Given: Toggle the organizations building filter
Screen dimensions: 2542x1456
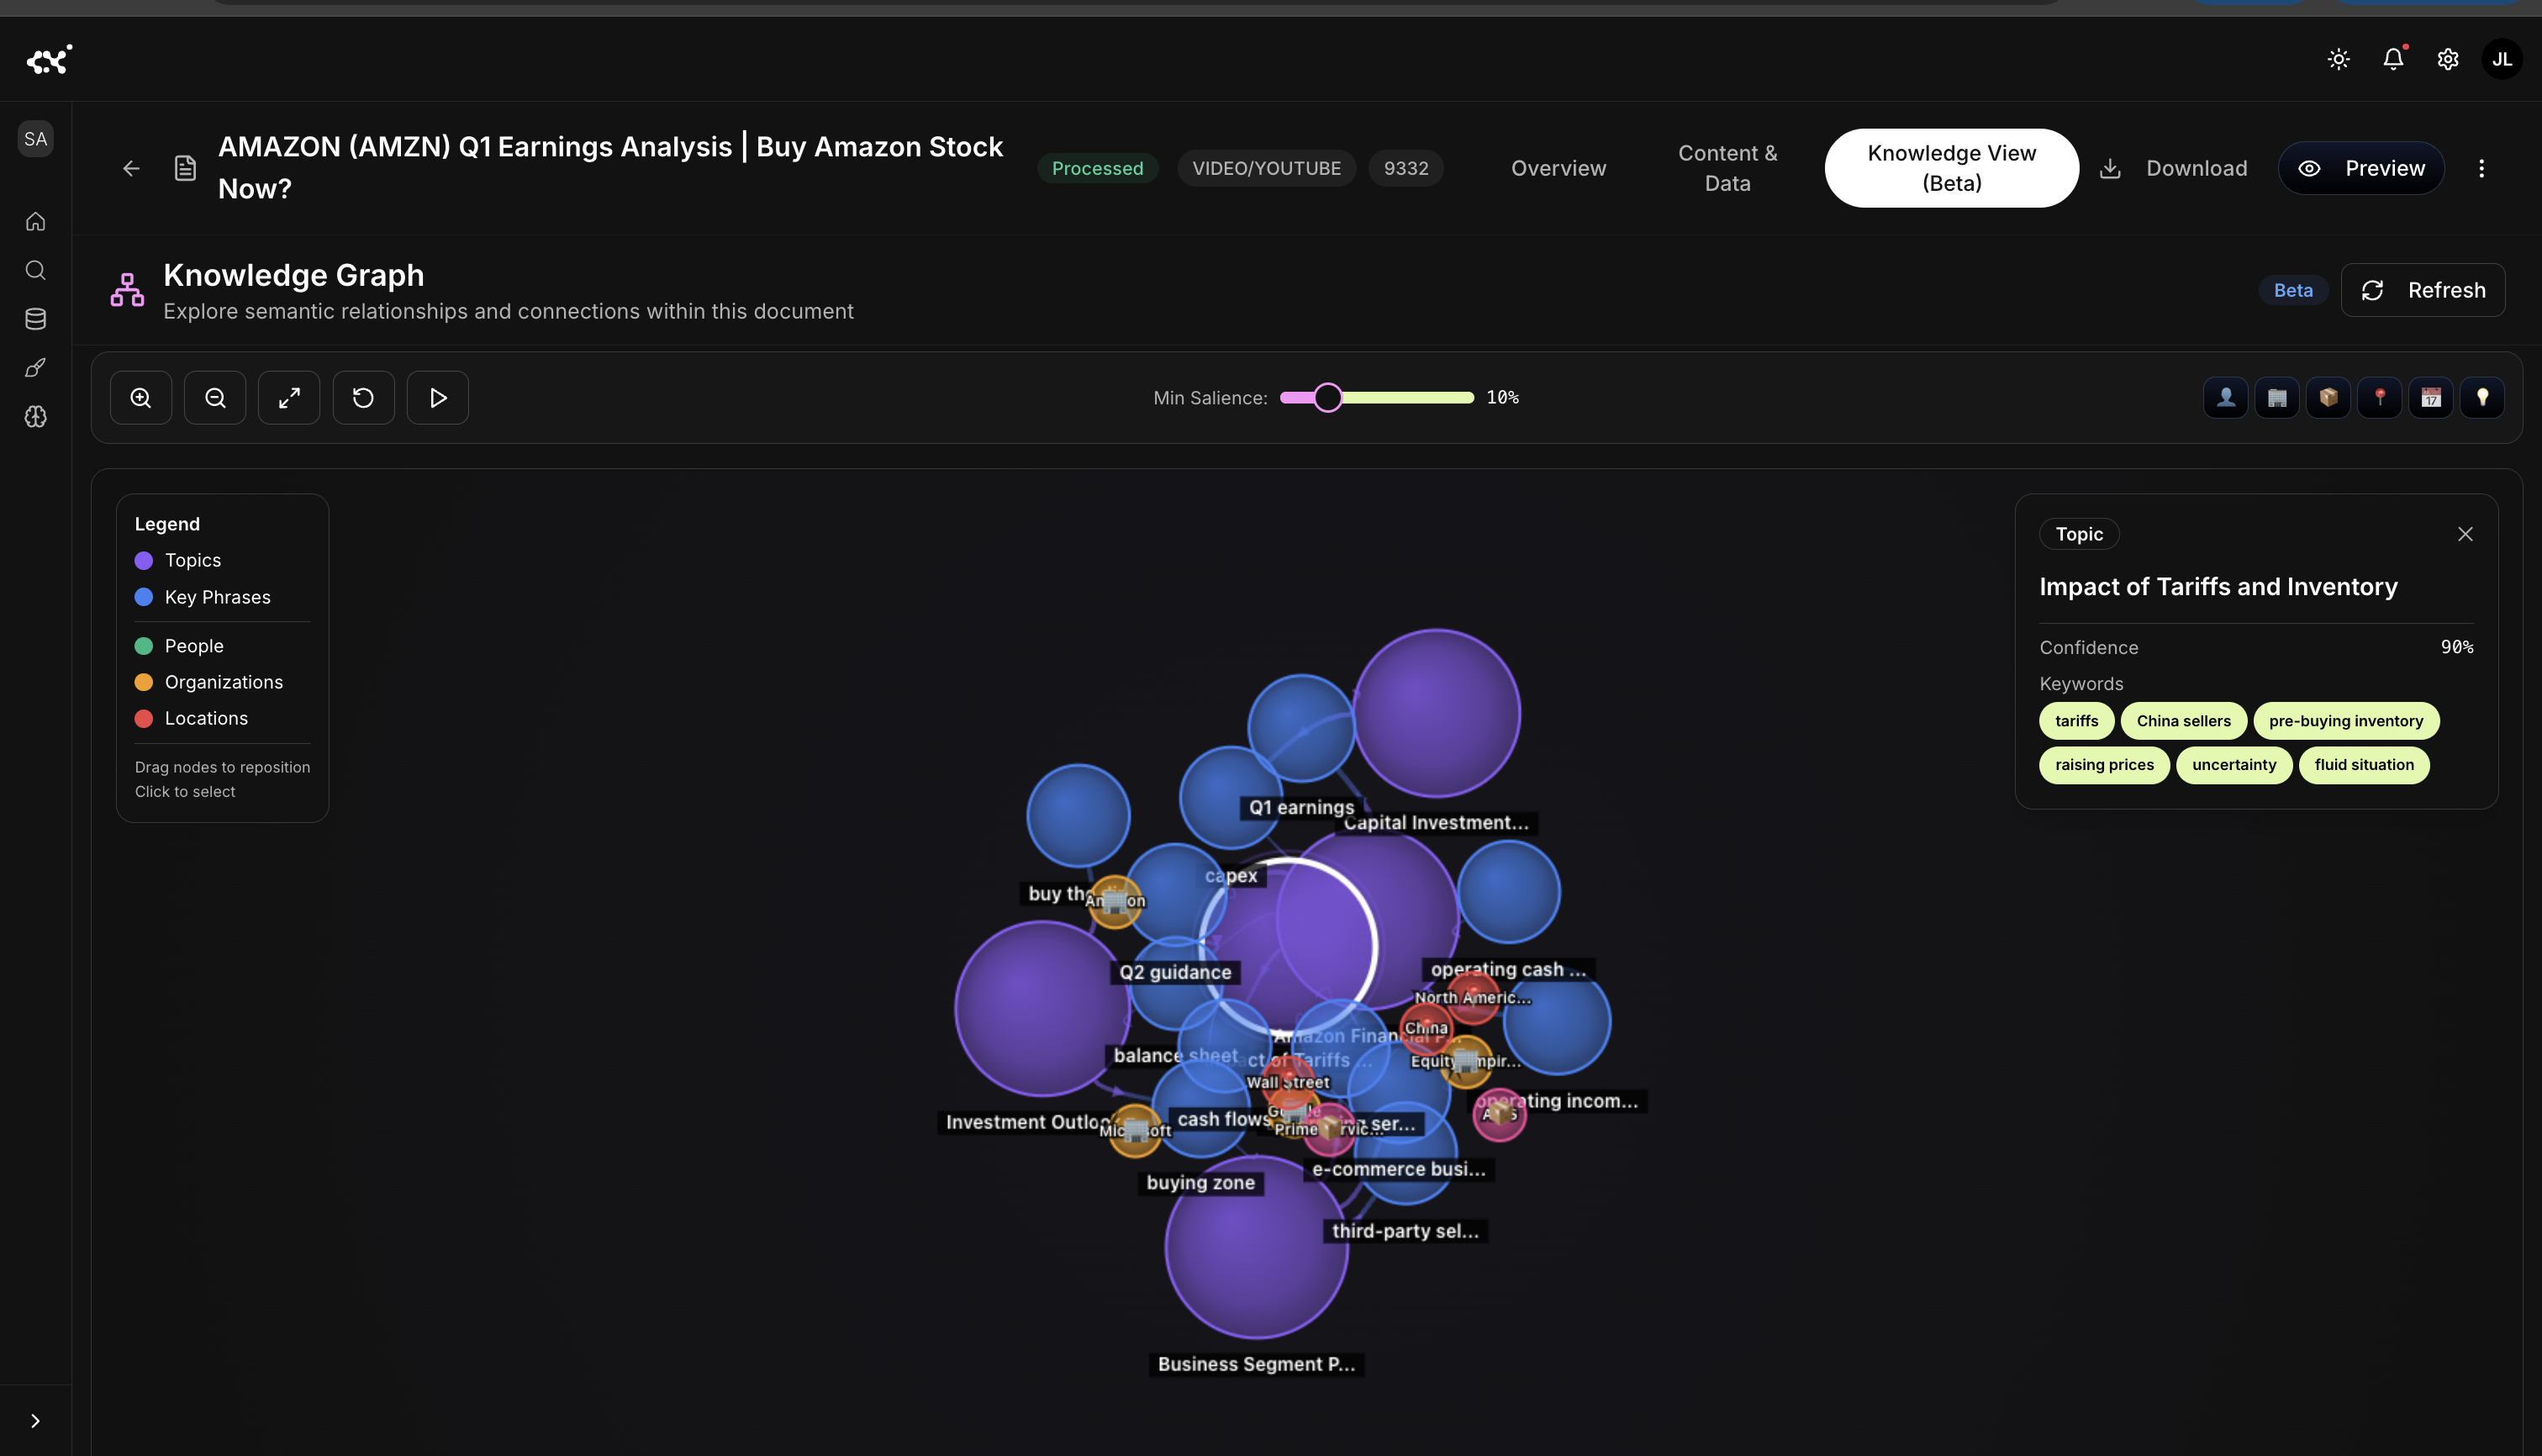Looking at the screenshot, I should (x=2277, y=397).
